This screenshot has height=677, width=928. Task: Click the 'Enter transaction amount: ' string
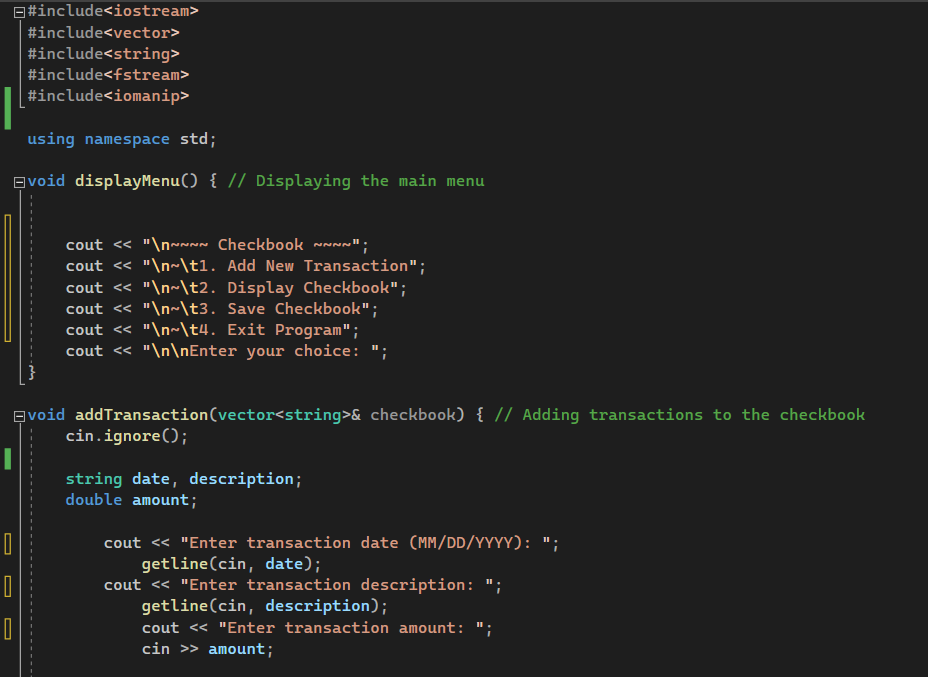tap(351, 627)
